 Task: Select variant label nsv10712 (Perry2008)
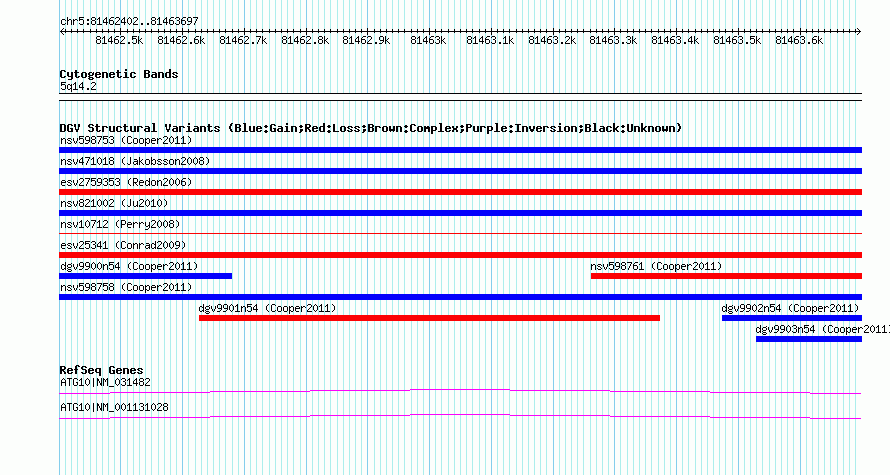[x=120, y=224]
